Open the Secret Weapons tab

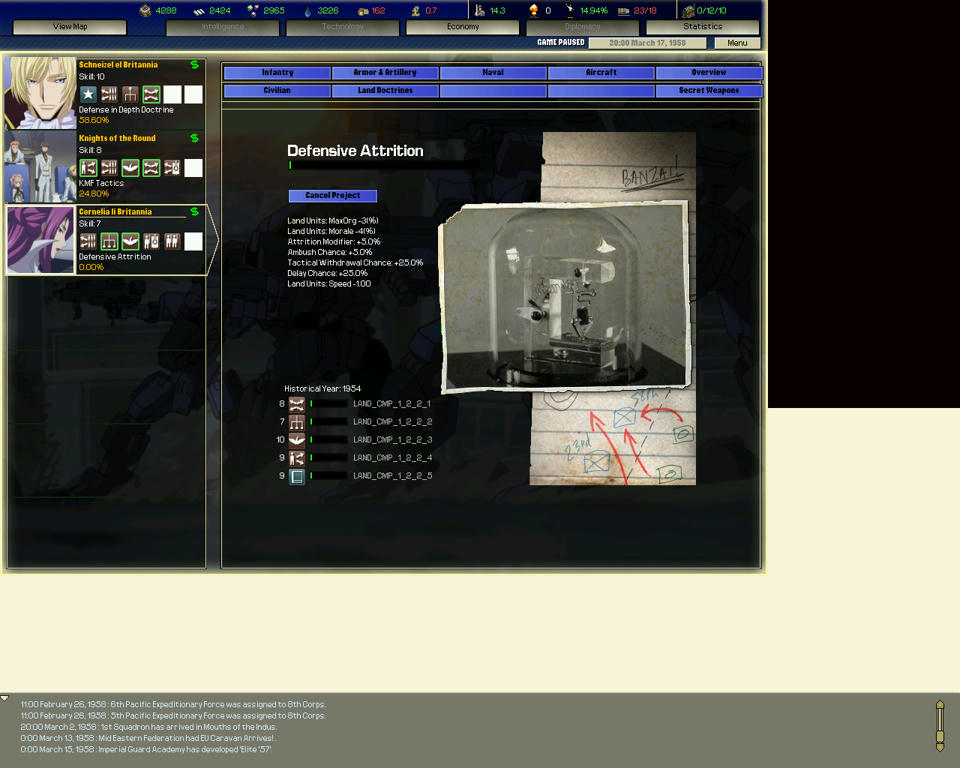point(709,91)
